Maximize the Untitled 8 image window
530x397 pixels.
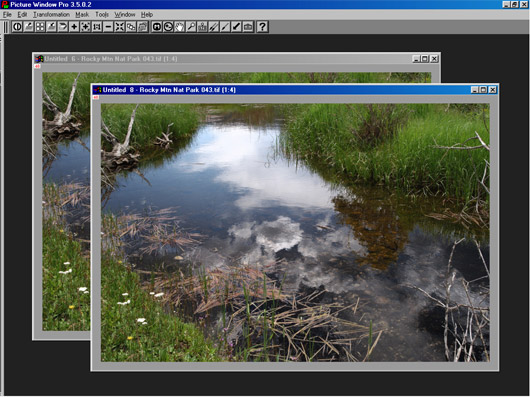[484, 90]
